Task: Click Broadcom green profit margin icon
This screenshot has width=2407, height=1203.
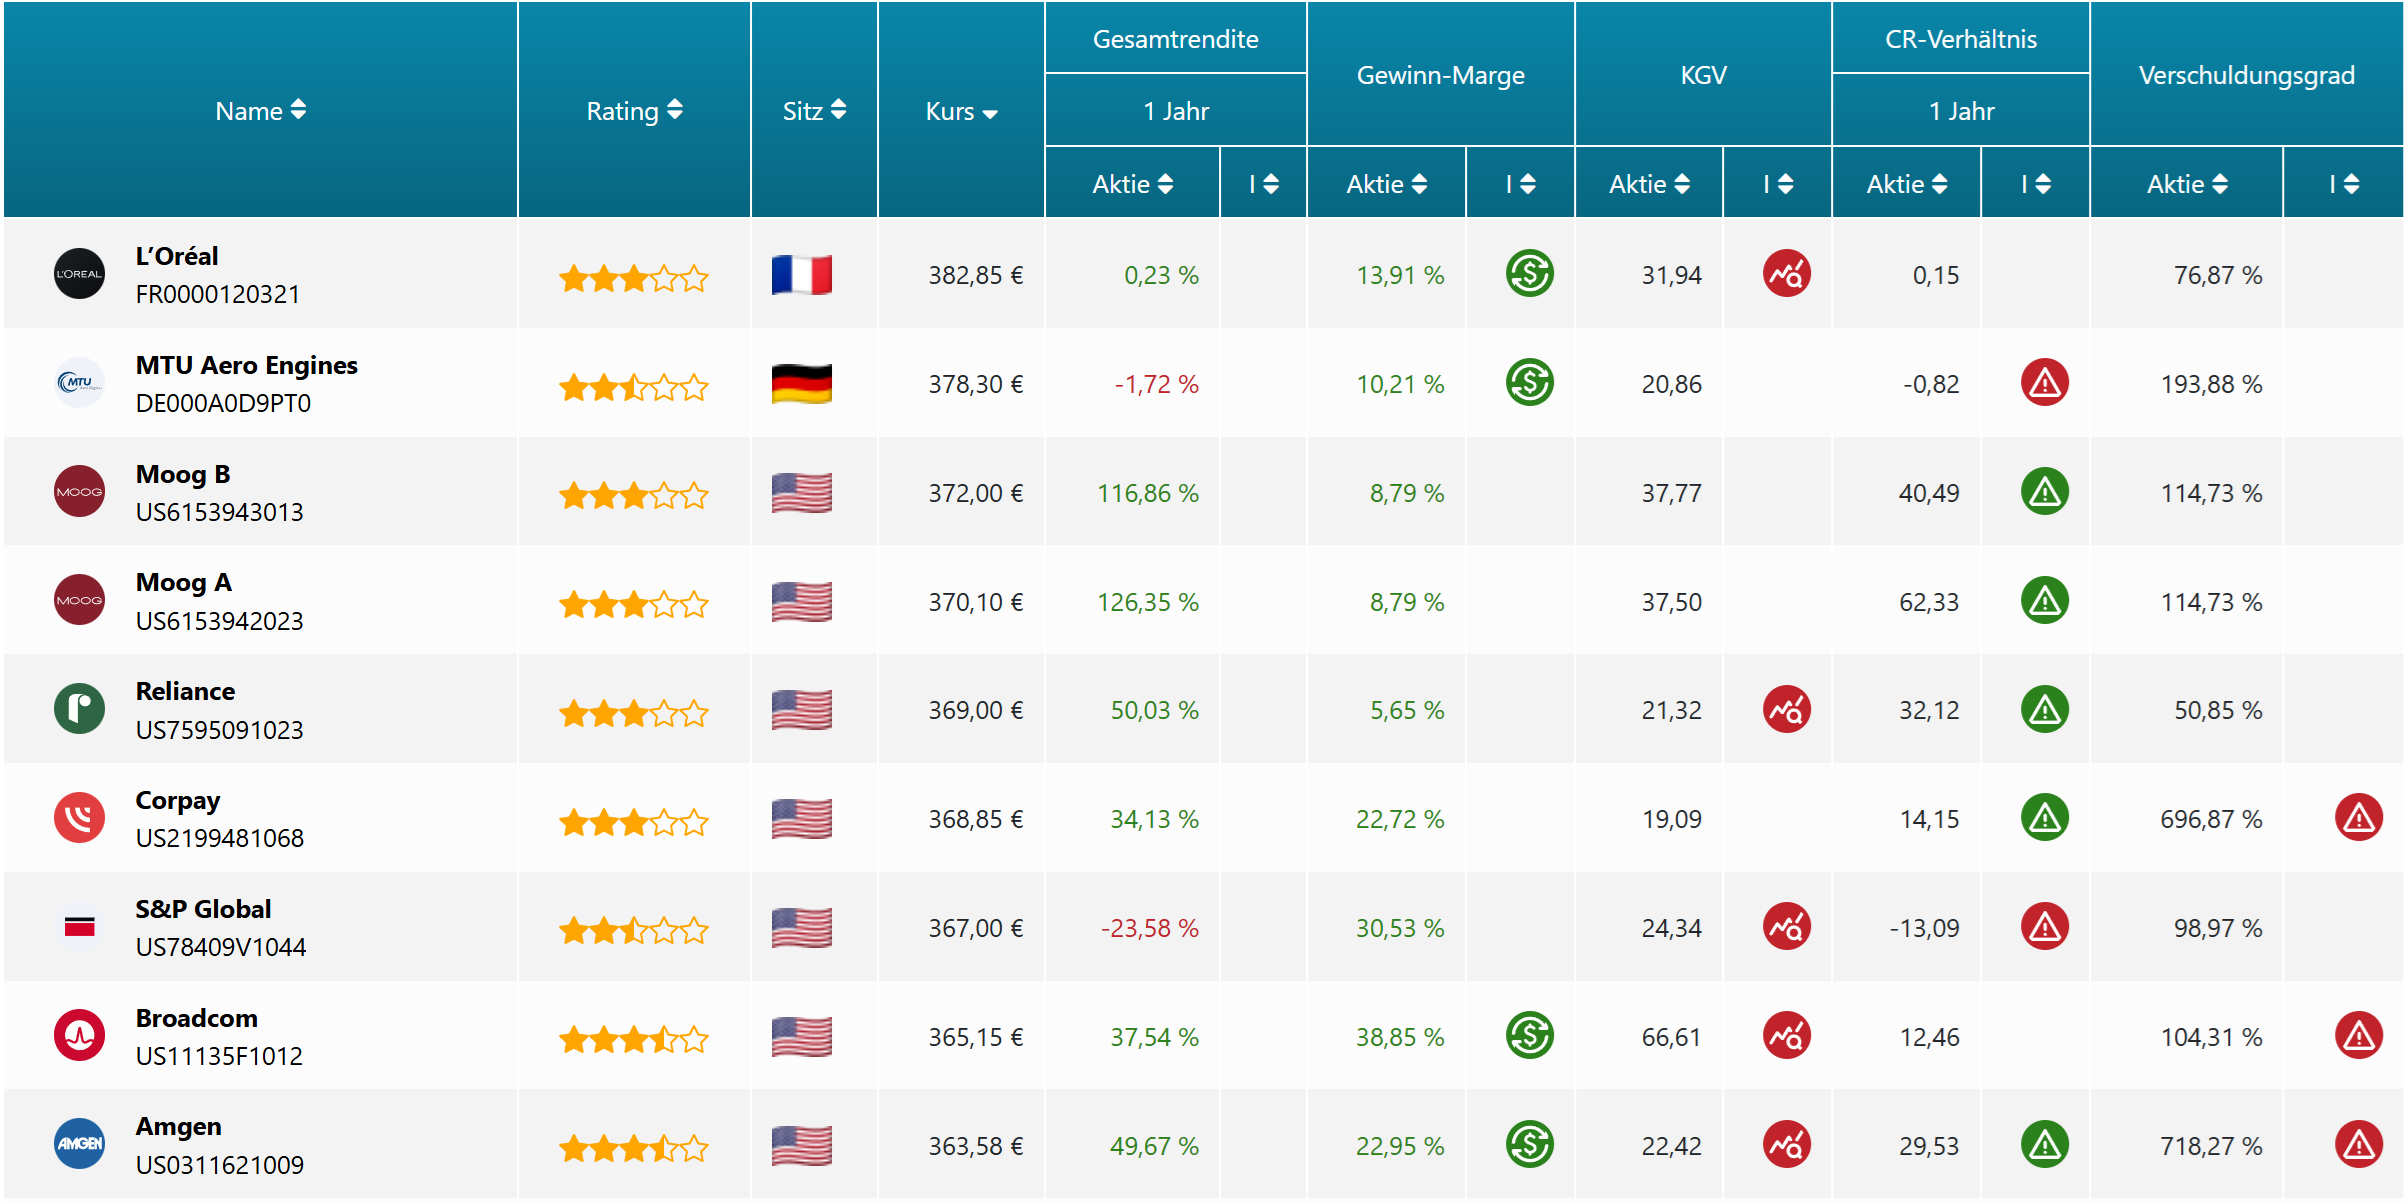Action: (1529, 1036)
